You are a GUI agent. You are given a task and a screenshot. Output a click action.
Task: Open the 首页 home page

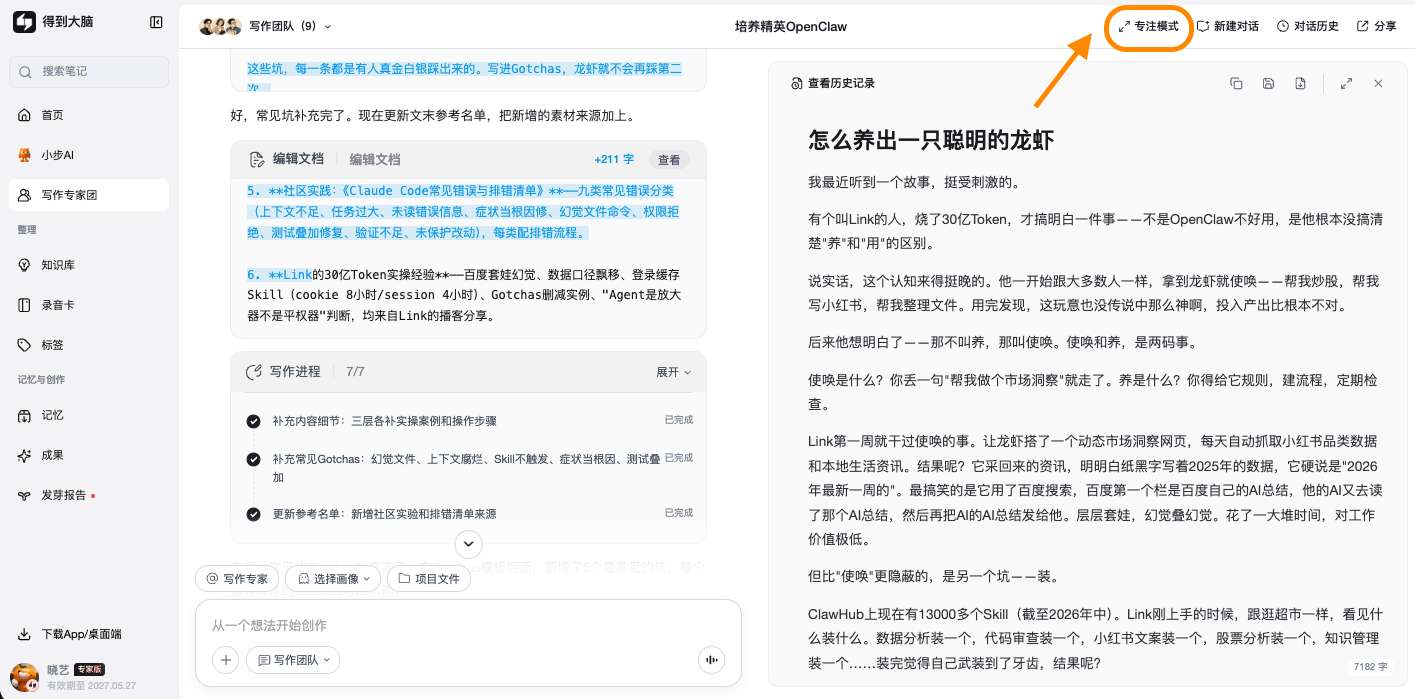pyautogui.click(x=89, y=115)
